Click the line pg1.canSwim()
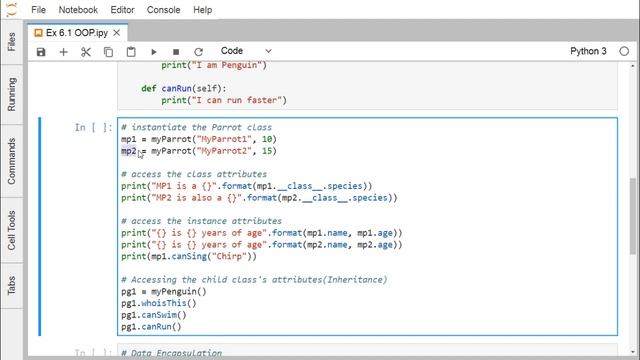This screenshot has width=640, height=360. (x=153, y=316)
